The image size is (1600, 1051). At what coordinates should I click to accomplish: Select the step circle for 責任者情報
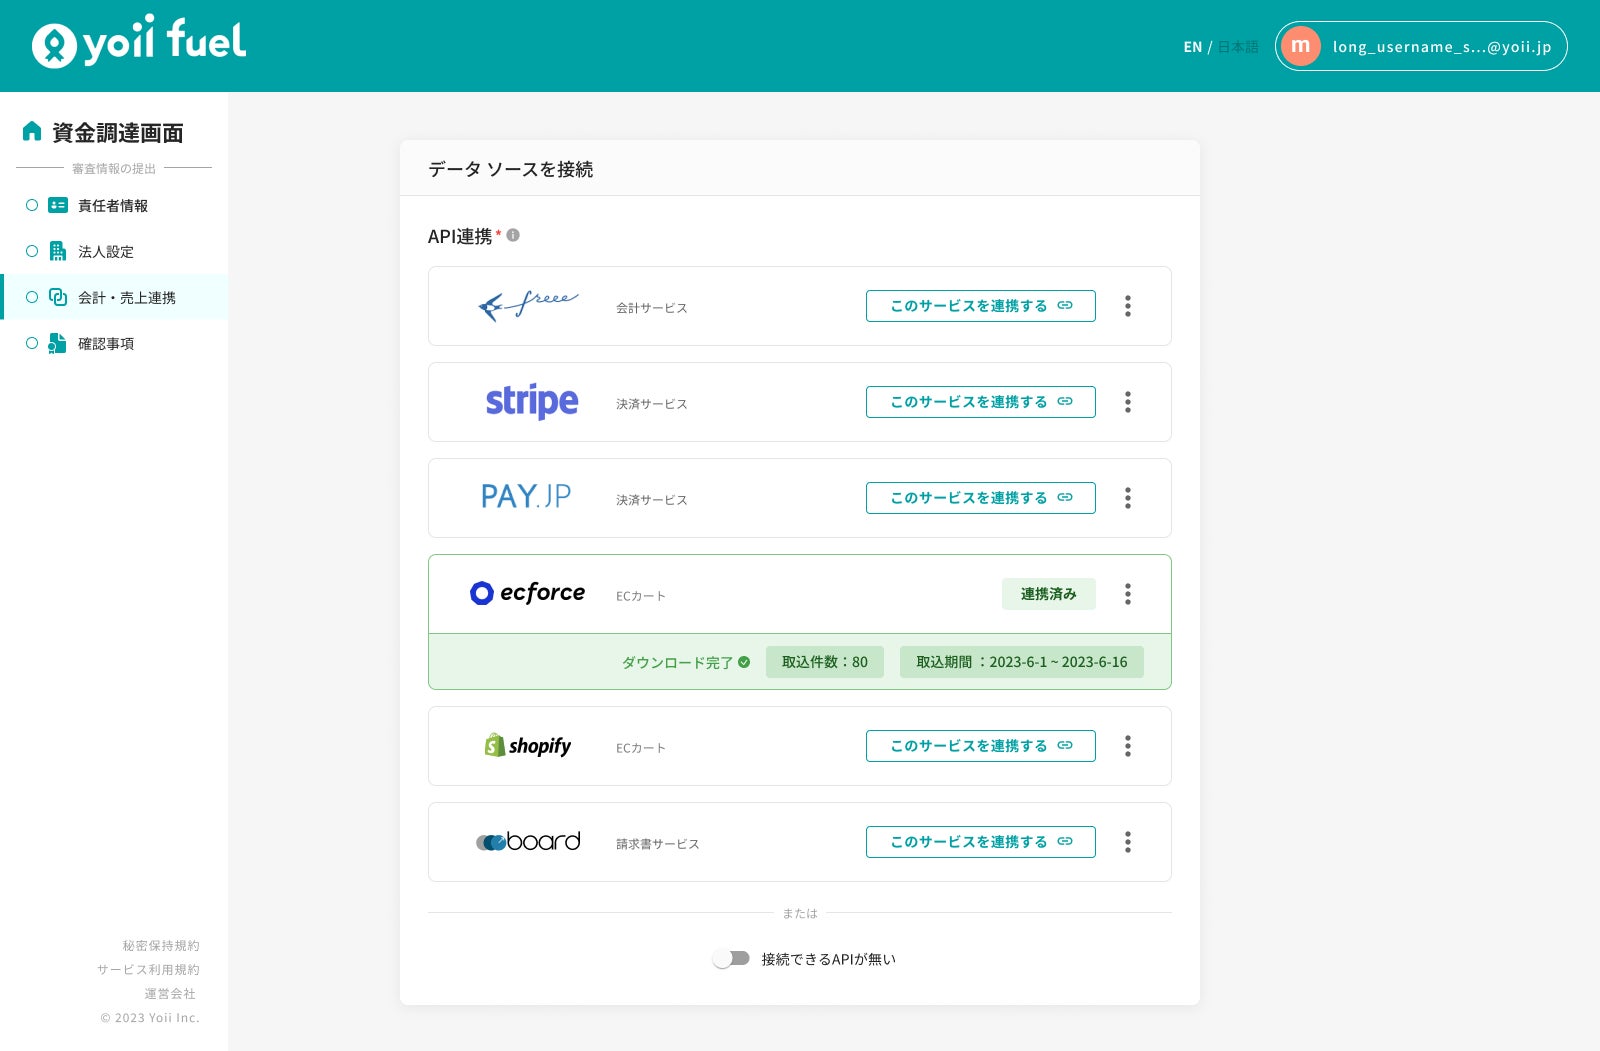[32, 205]
